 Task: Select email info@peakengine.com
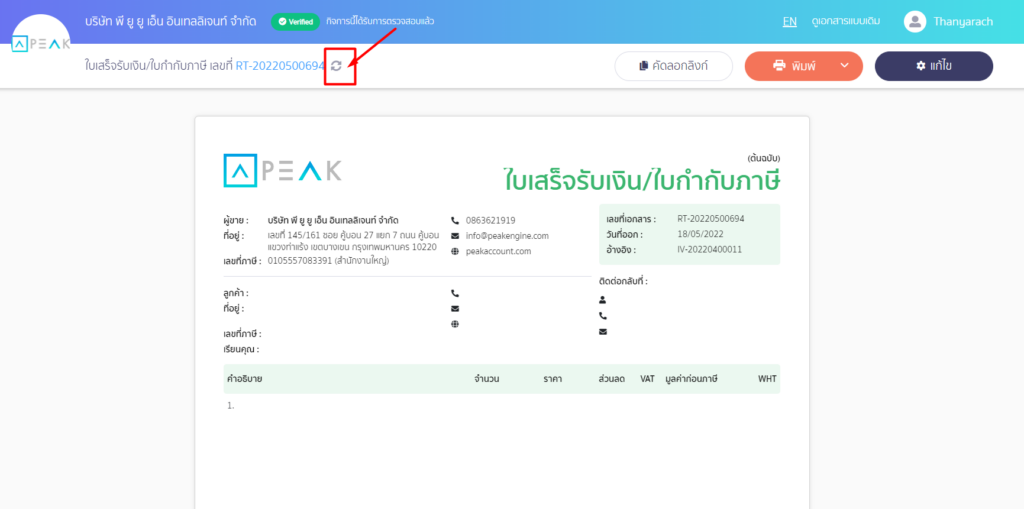pos(507,236)
